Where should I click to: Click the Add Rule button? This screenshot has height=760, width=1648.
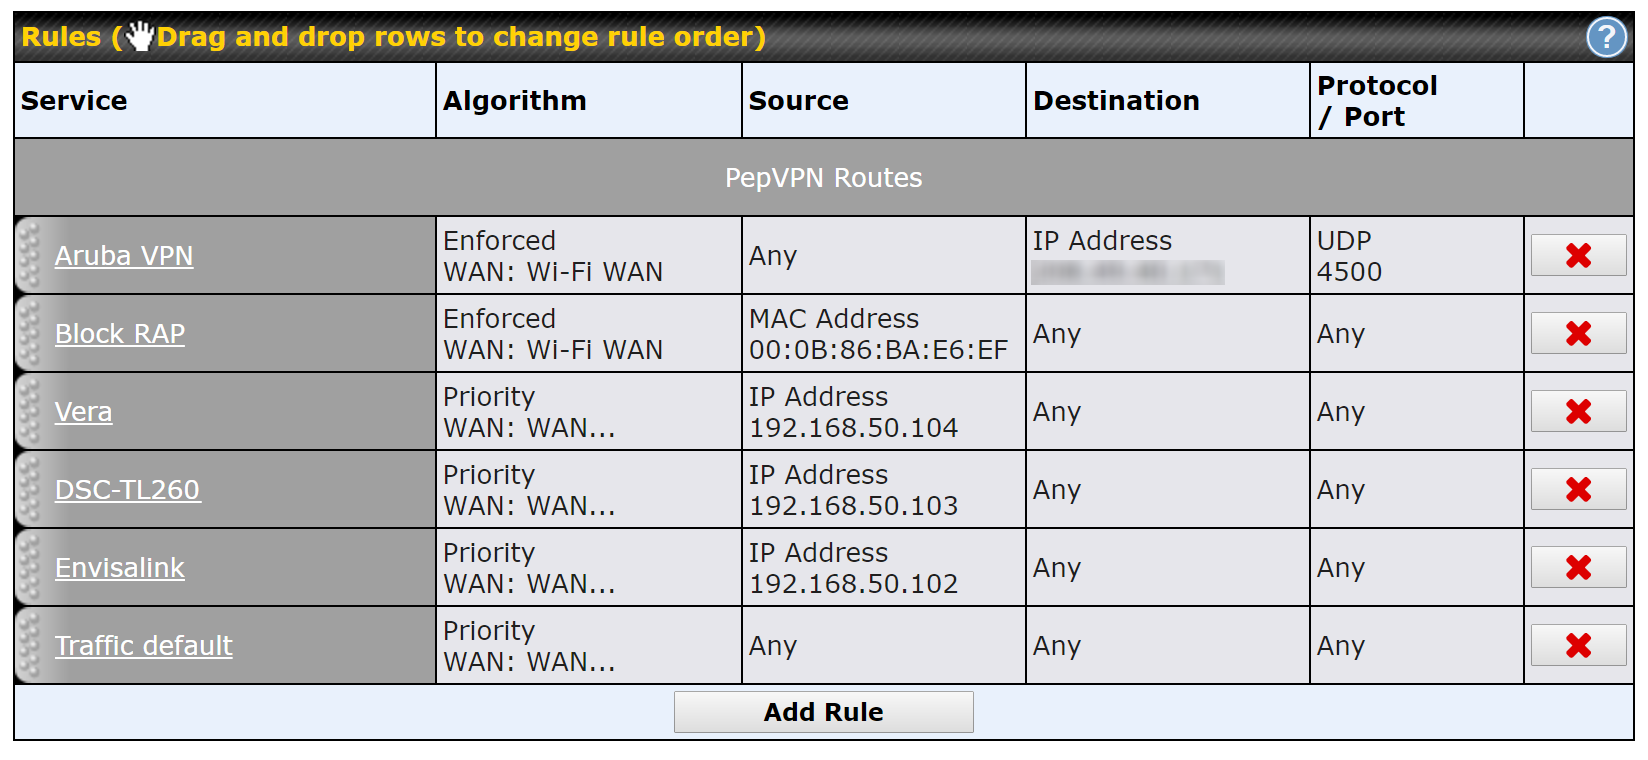[x=823, y=712]
